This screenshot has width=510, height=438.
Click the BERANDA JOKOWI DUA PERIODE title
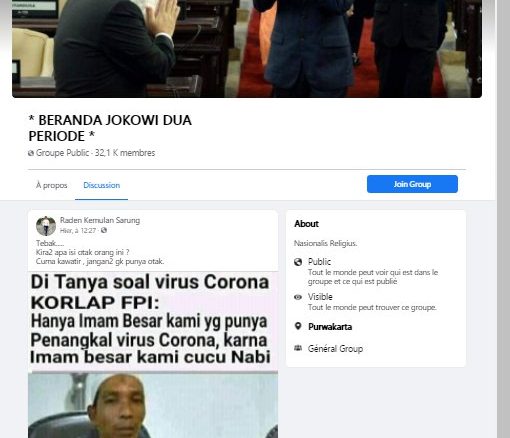110,128
